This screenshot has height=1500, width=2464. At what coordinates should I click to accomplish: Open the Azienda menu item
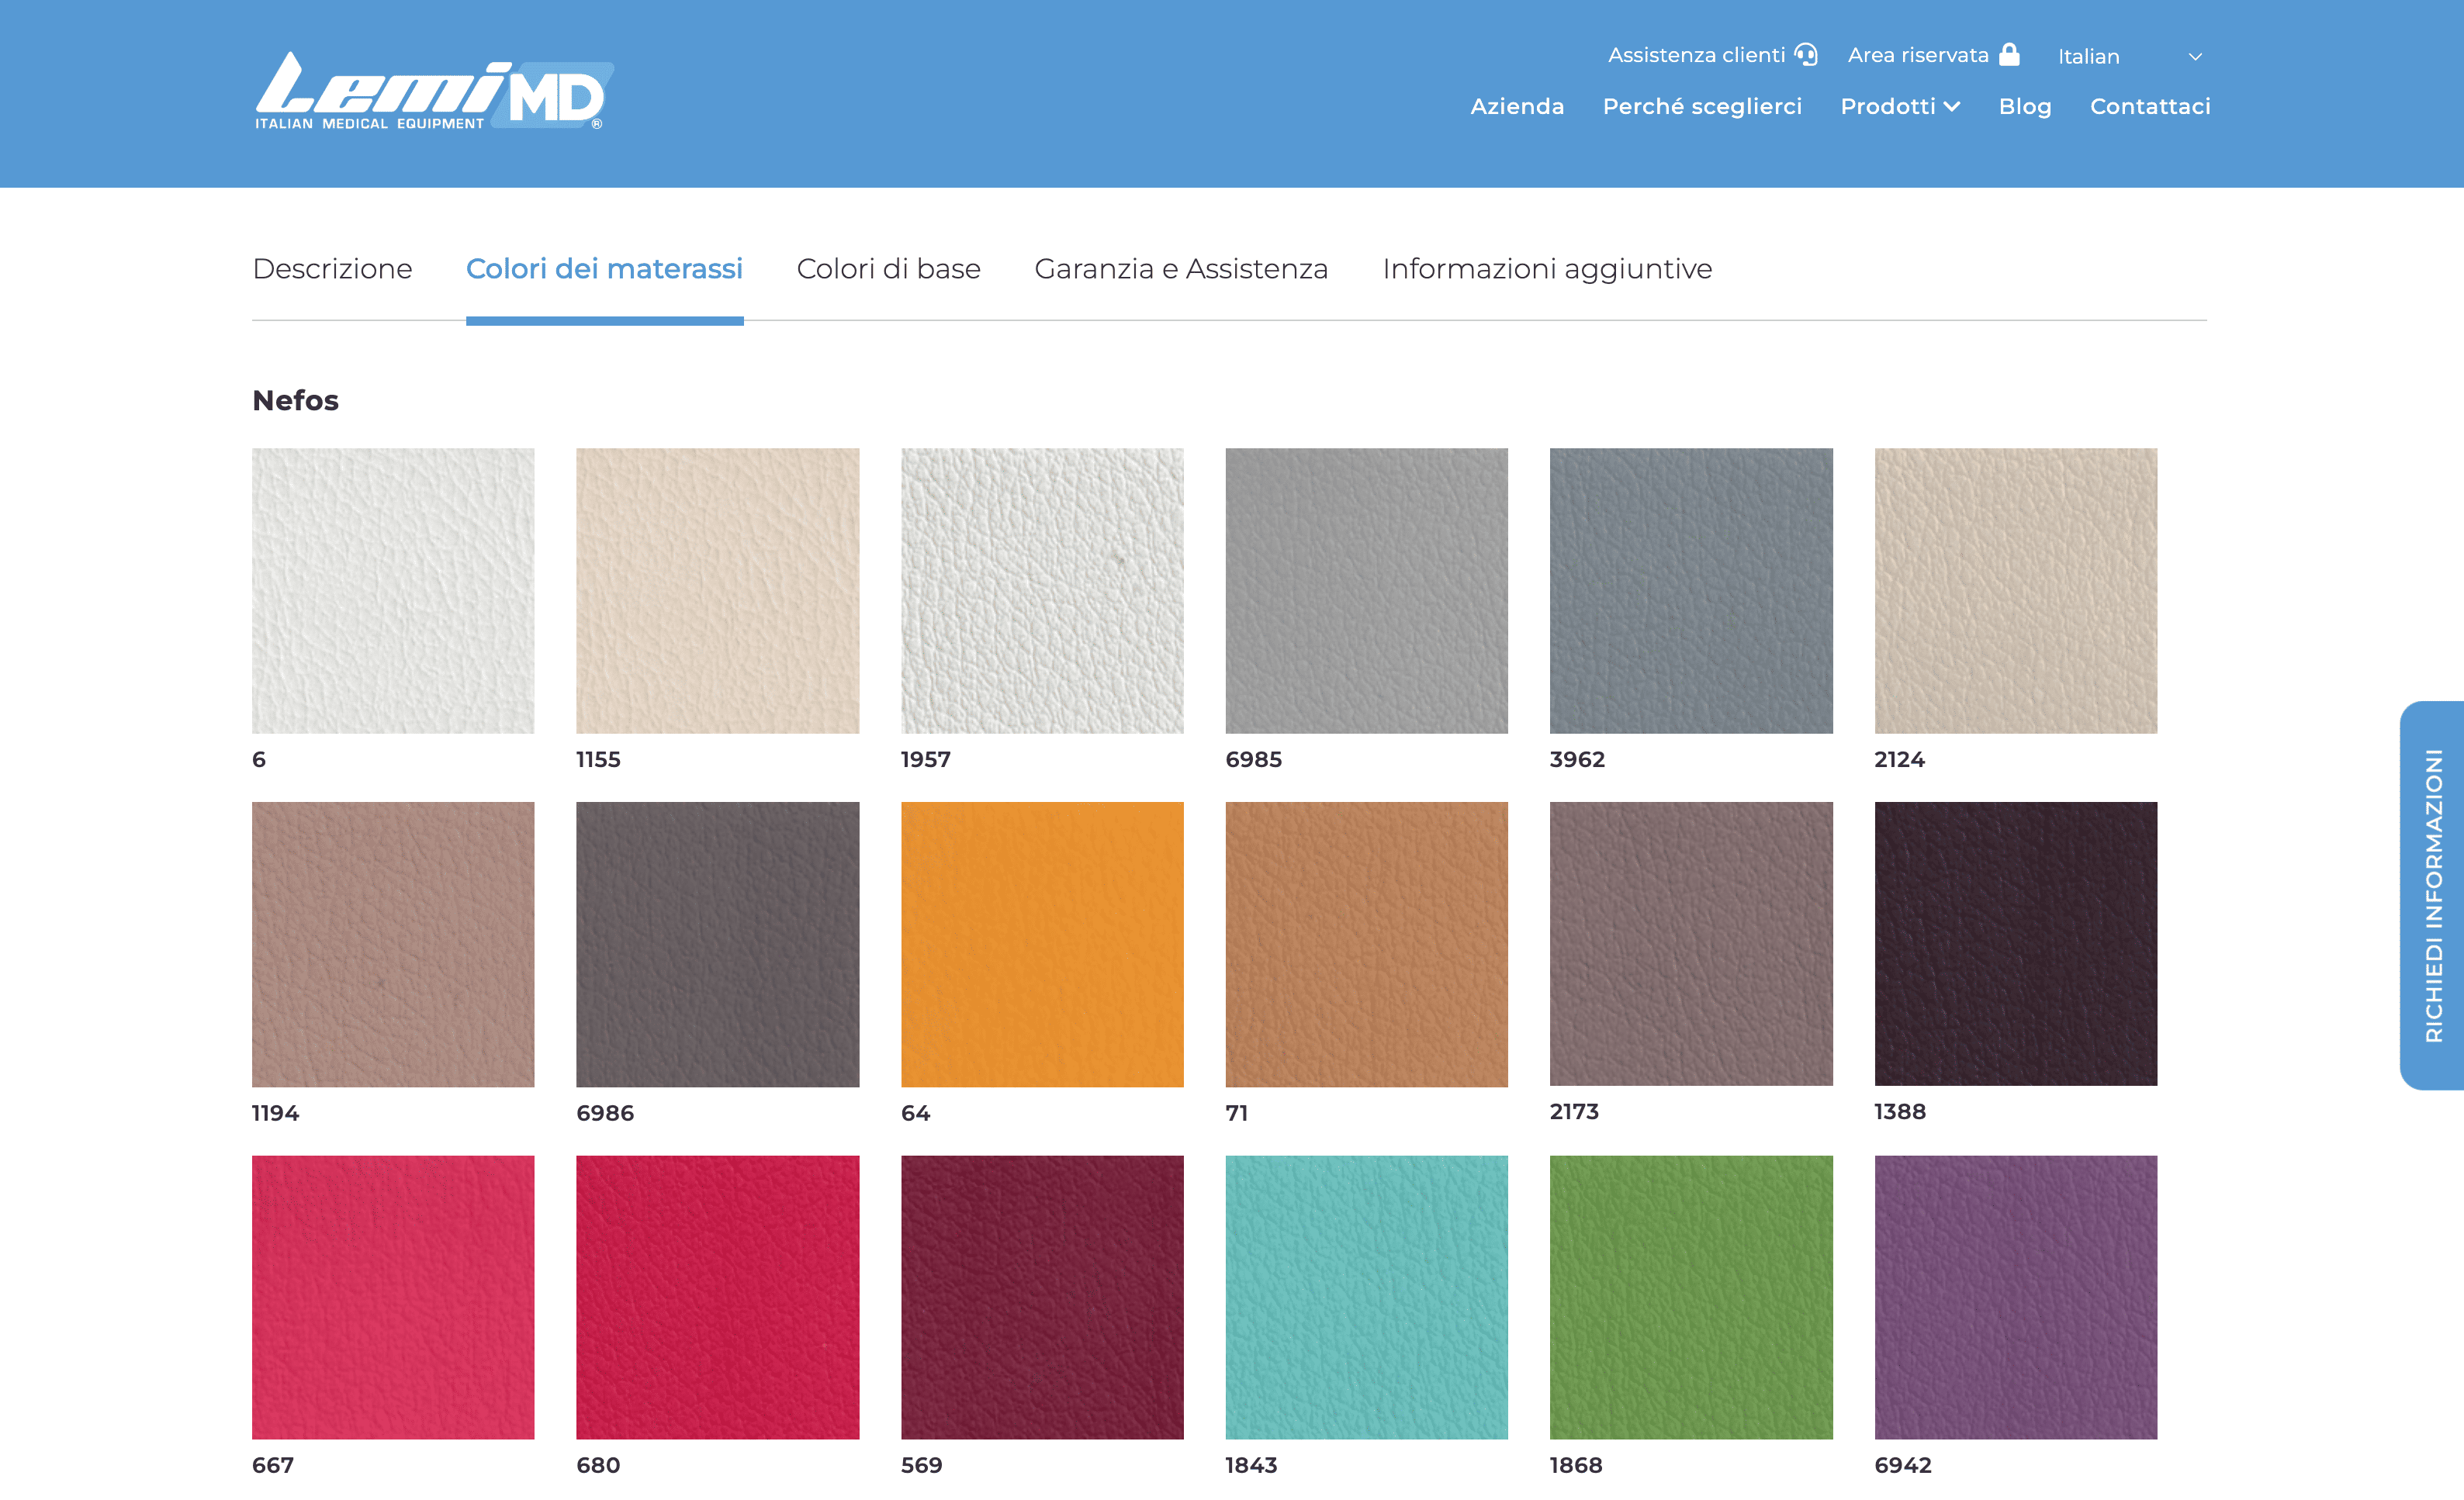coord(1516,107)
